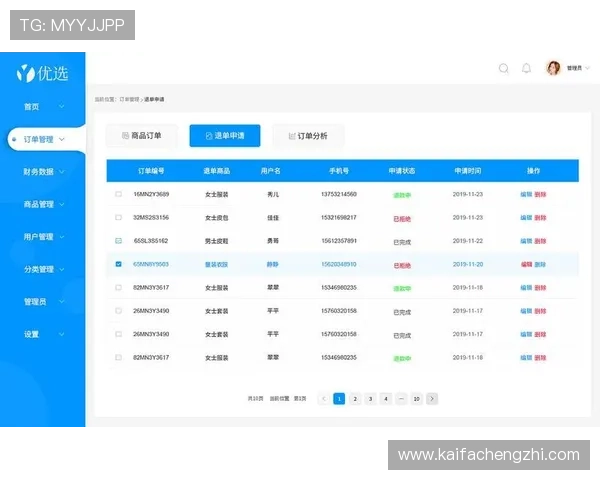Check the box for order 16MN2Y3689
The height and width of the screenshot is (480, 600).
(x=118, y=194)
